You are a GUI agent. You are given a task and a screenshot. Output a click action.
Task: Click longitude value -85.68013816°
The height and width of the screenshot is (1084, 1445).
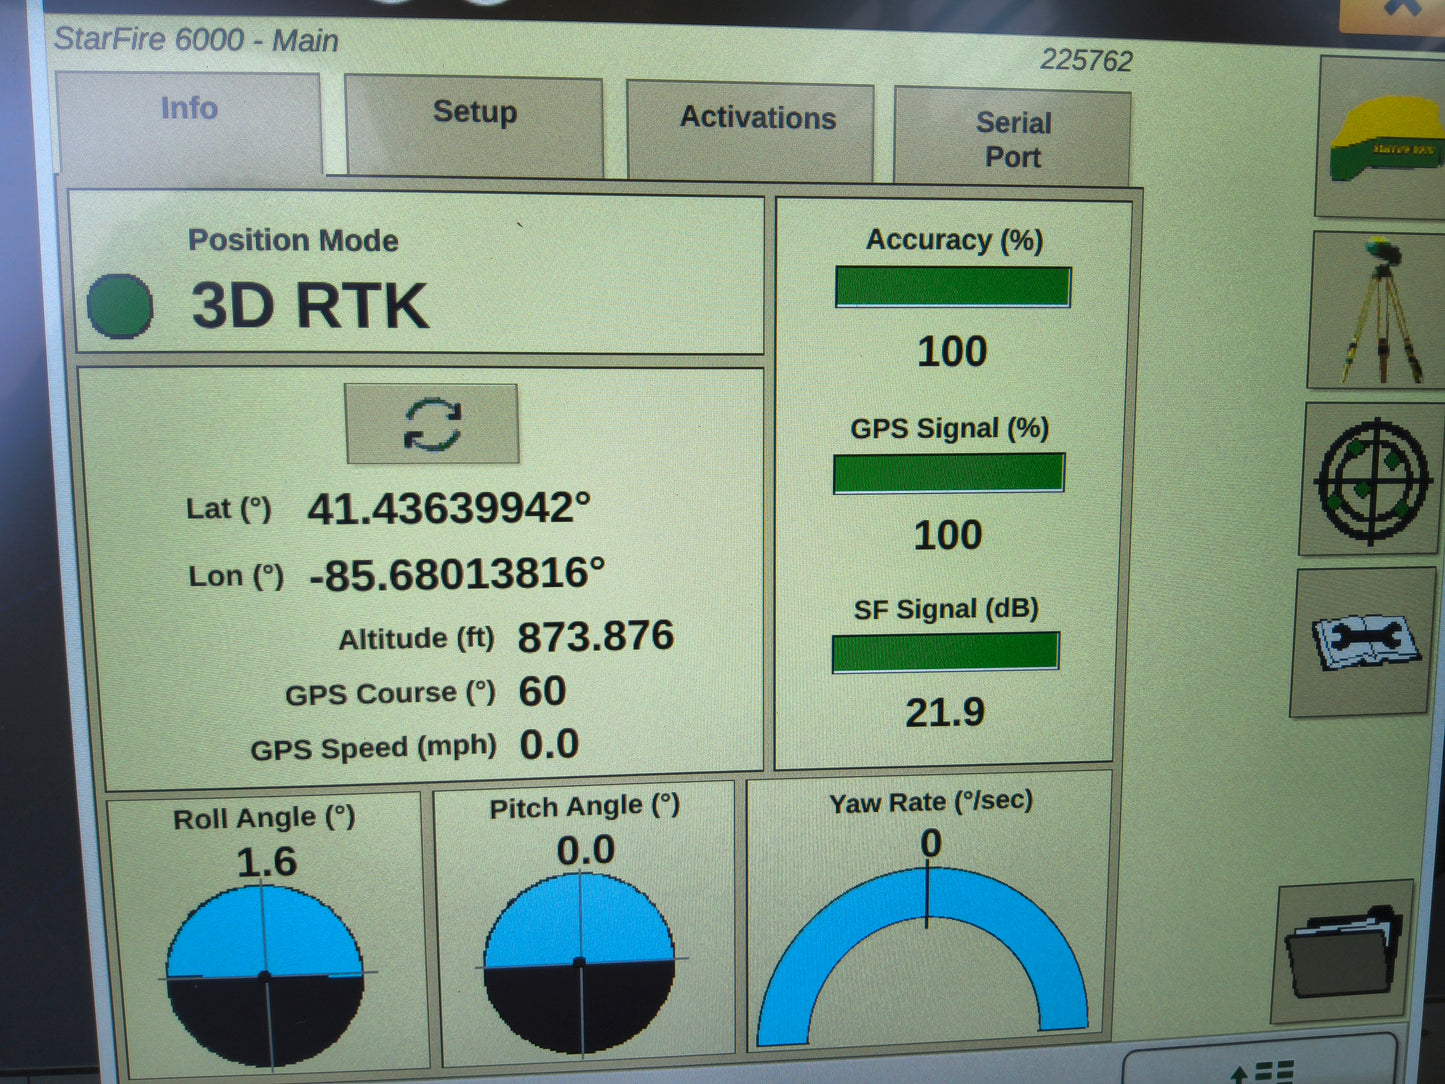457,574
